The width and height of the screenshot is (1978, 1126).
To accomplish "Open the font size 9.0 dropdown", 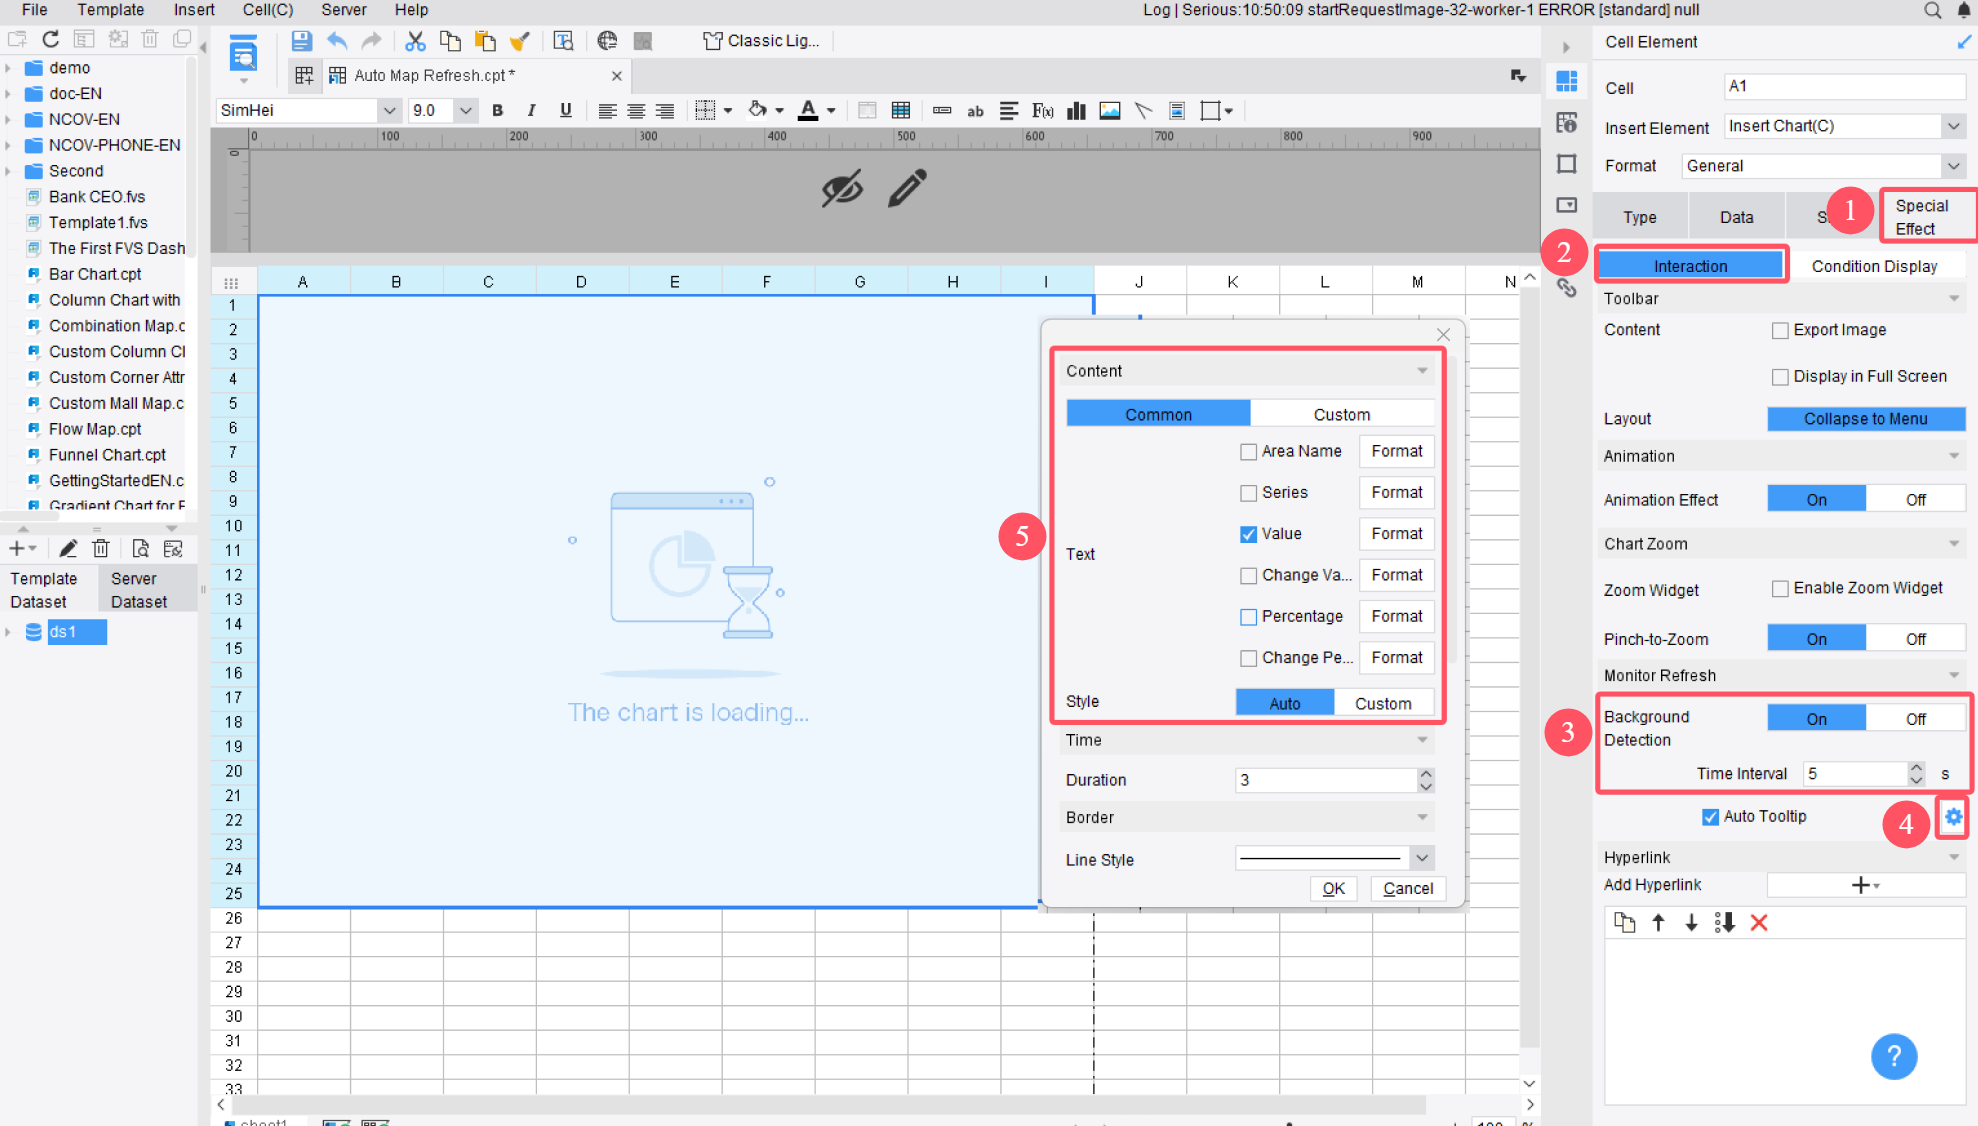I will pyautogui.click(x=465, y=111).
